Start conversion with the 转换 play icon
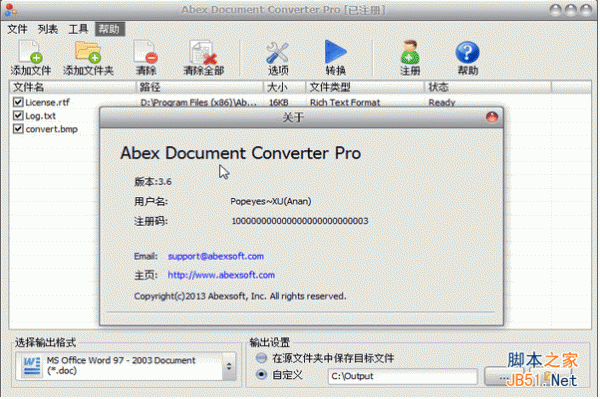This screenshot has height=399, width=600. [x=336, y=52]
